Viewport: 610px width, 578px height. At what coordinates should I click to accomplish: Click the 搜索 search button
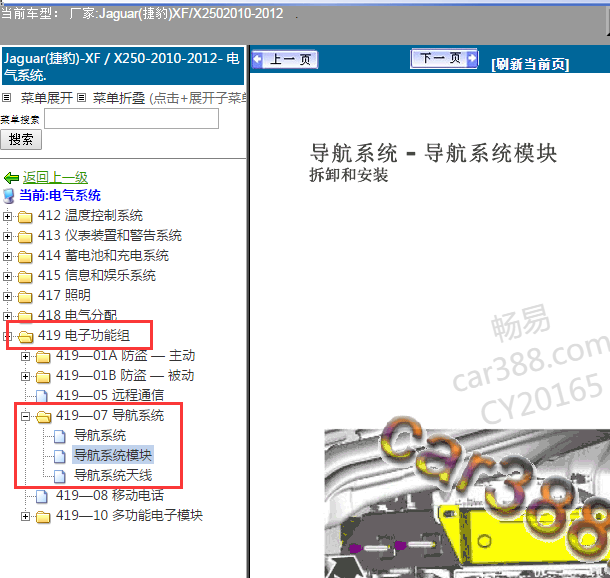[x=21, y=140]
